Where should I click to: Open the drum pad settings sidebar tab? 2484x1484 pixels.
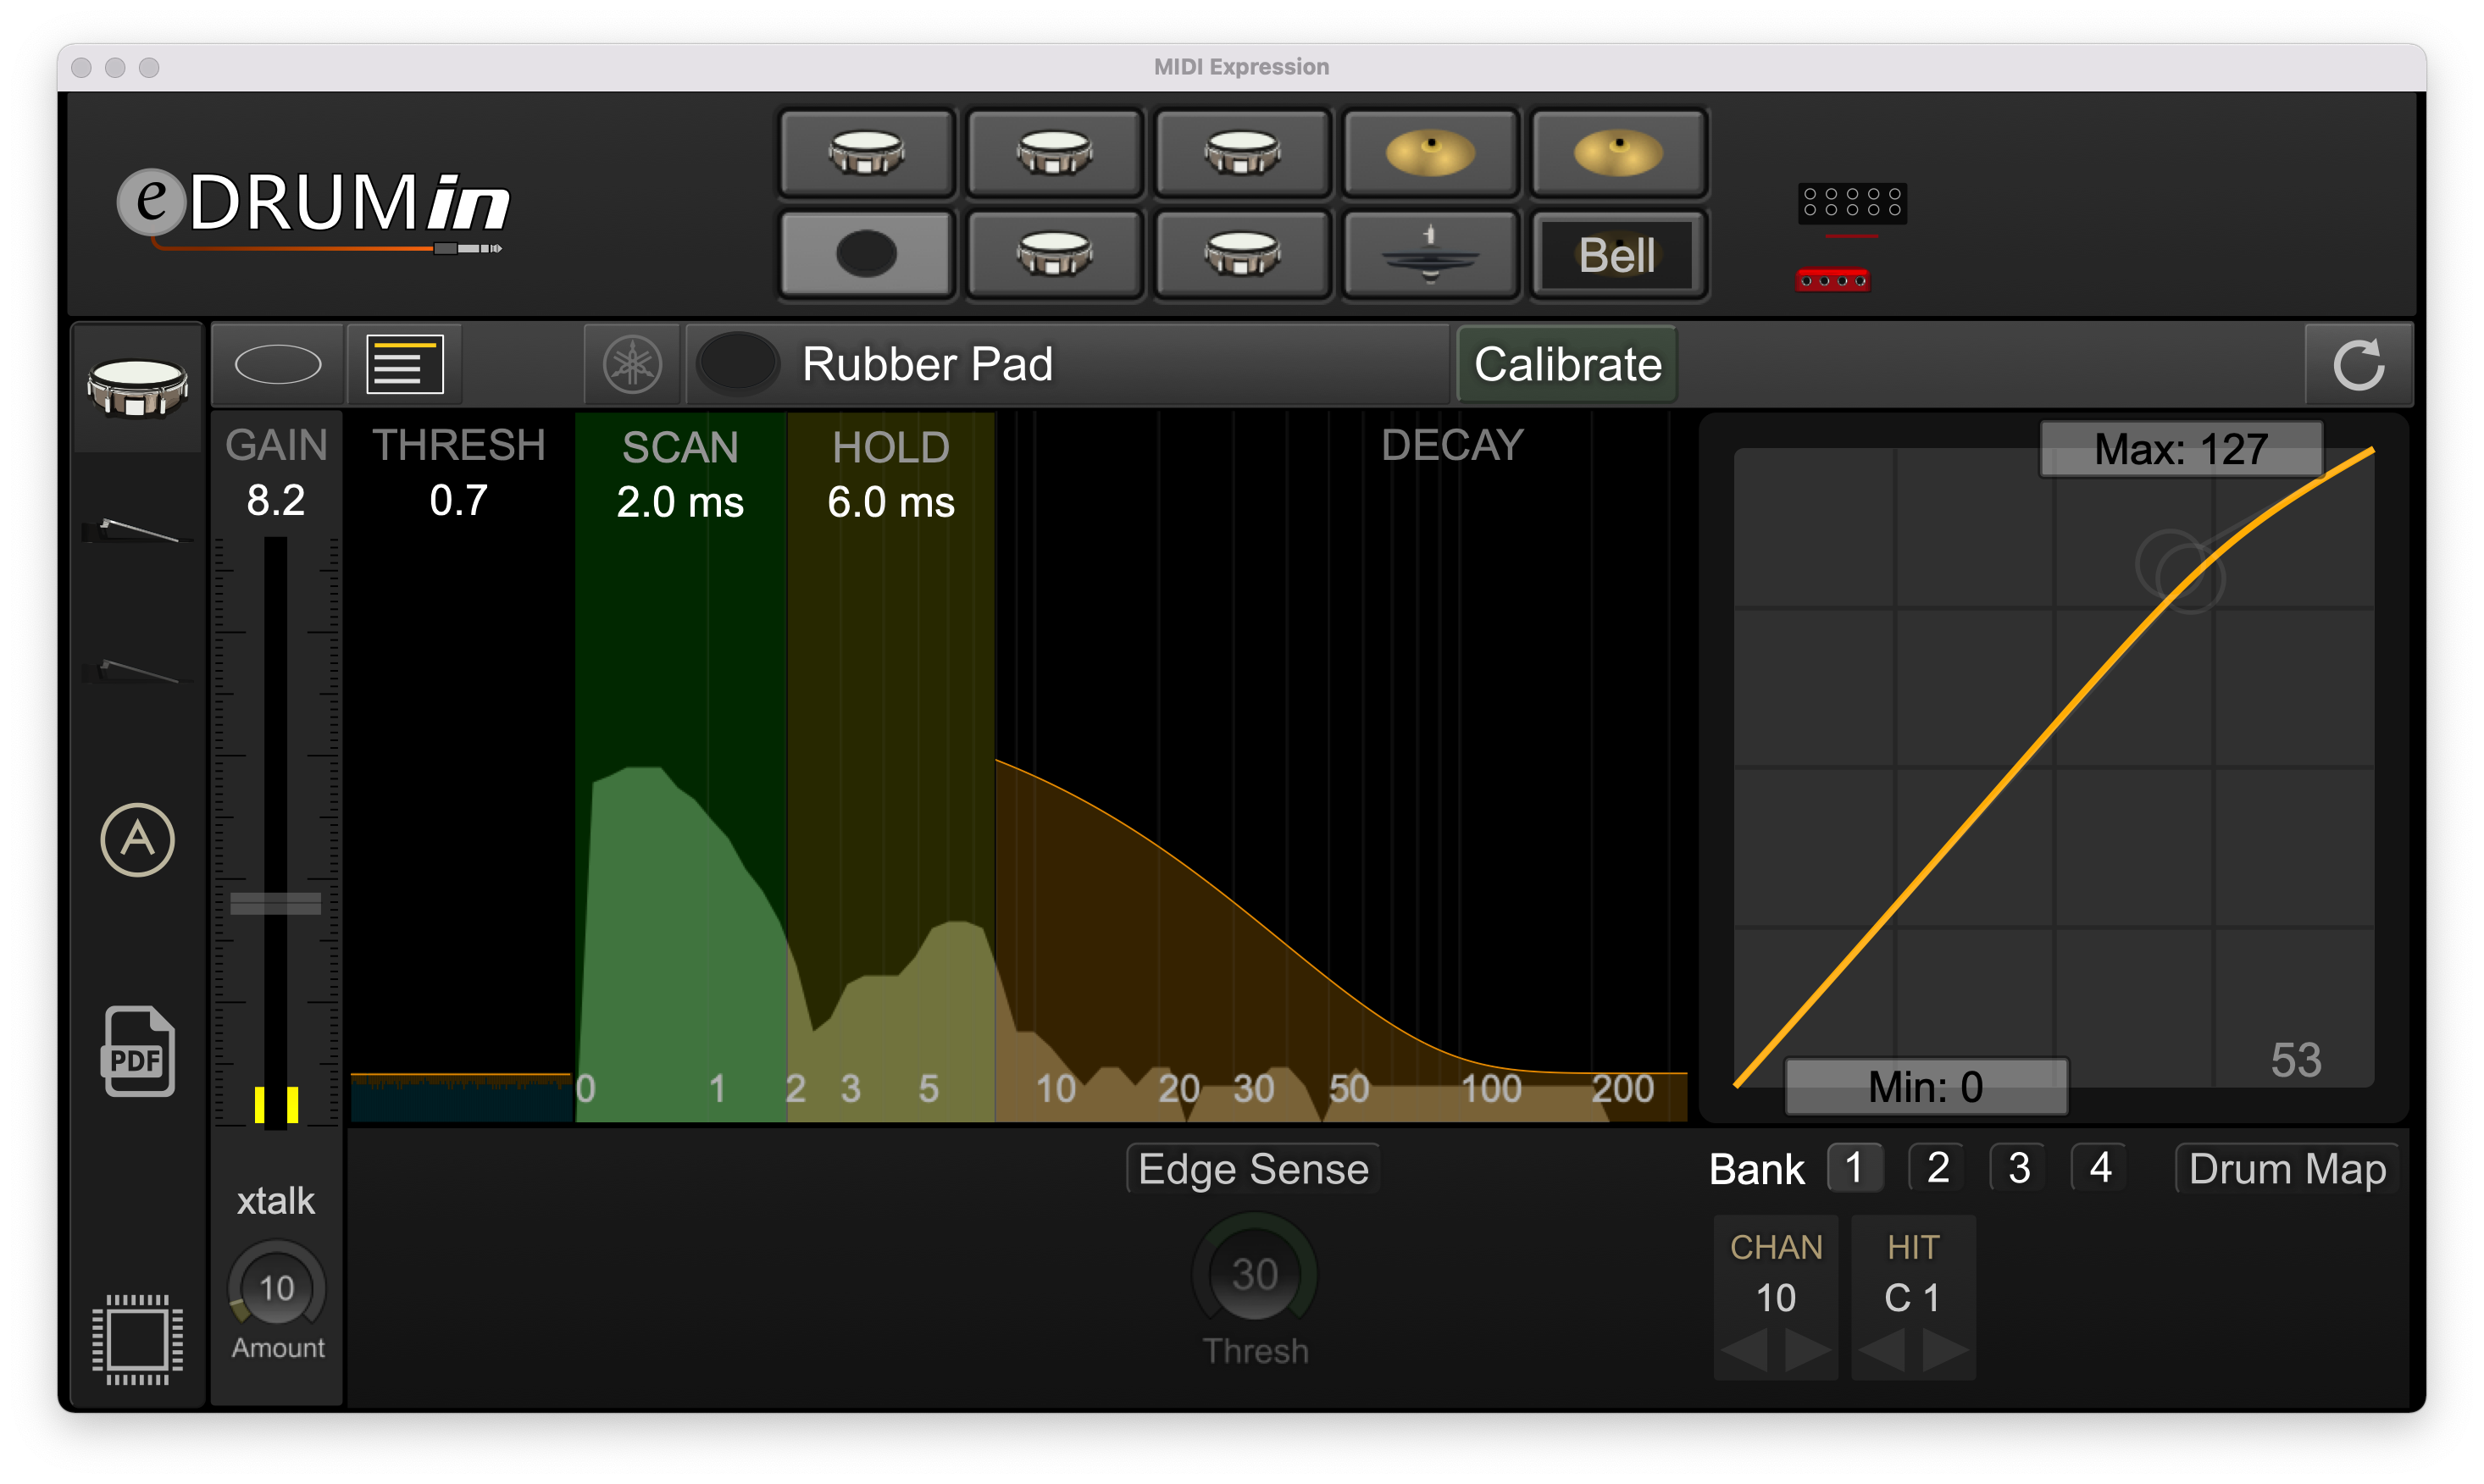tap(138, 388)
